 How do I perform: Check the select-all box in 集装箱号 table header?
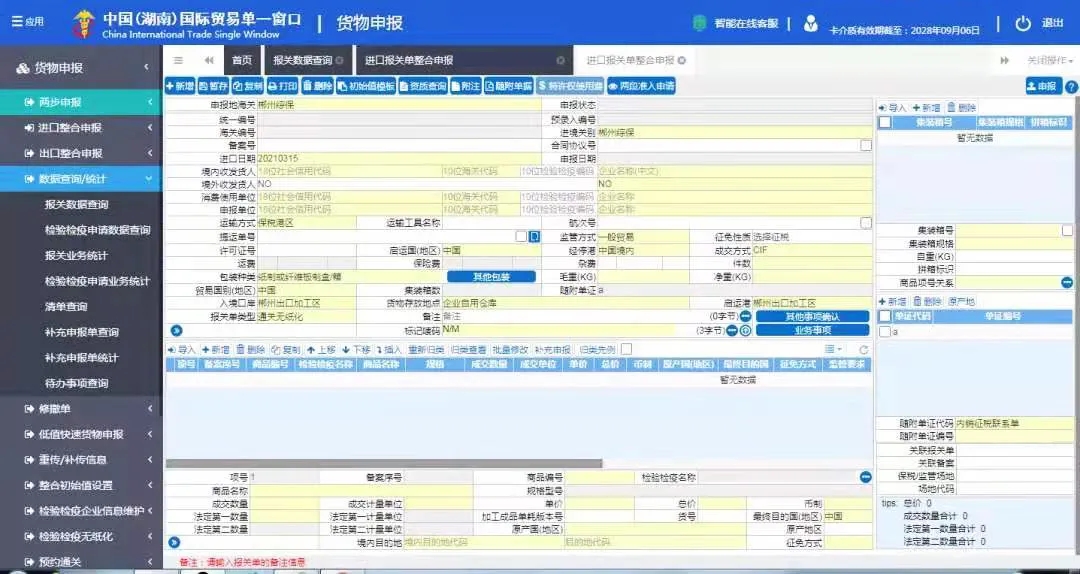click(884, 122)
